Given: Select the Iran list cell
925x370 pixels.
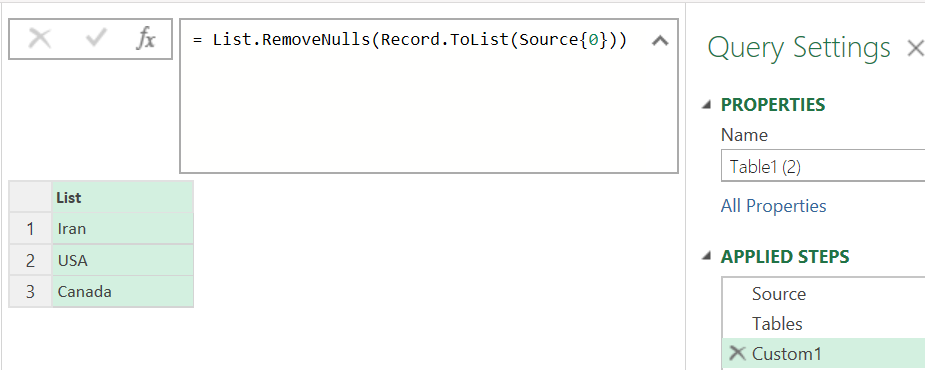Looking at the screenshot, I should (123, 228).
